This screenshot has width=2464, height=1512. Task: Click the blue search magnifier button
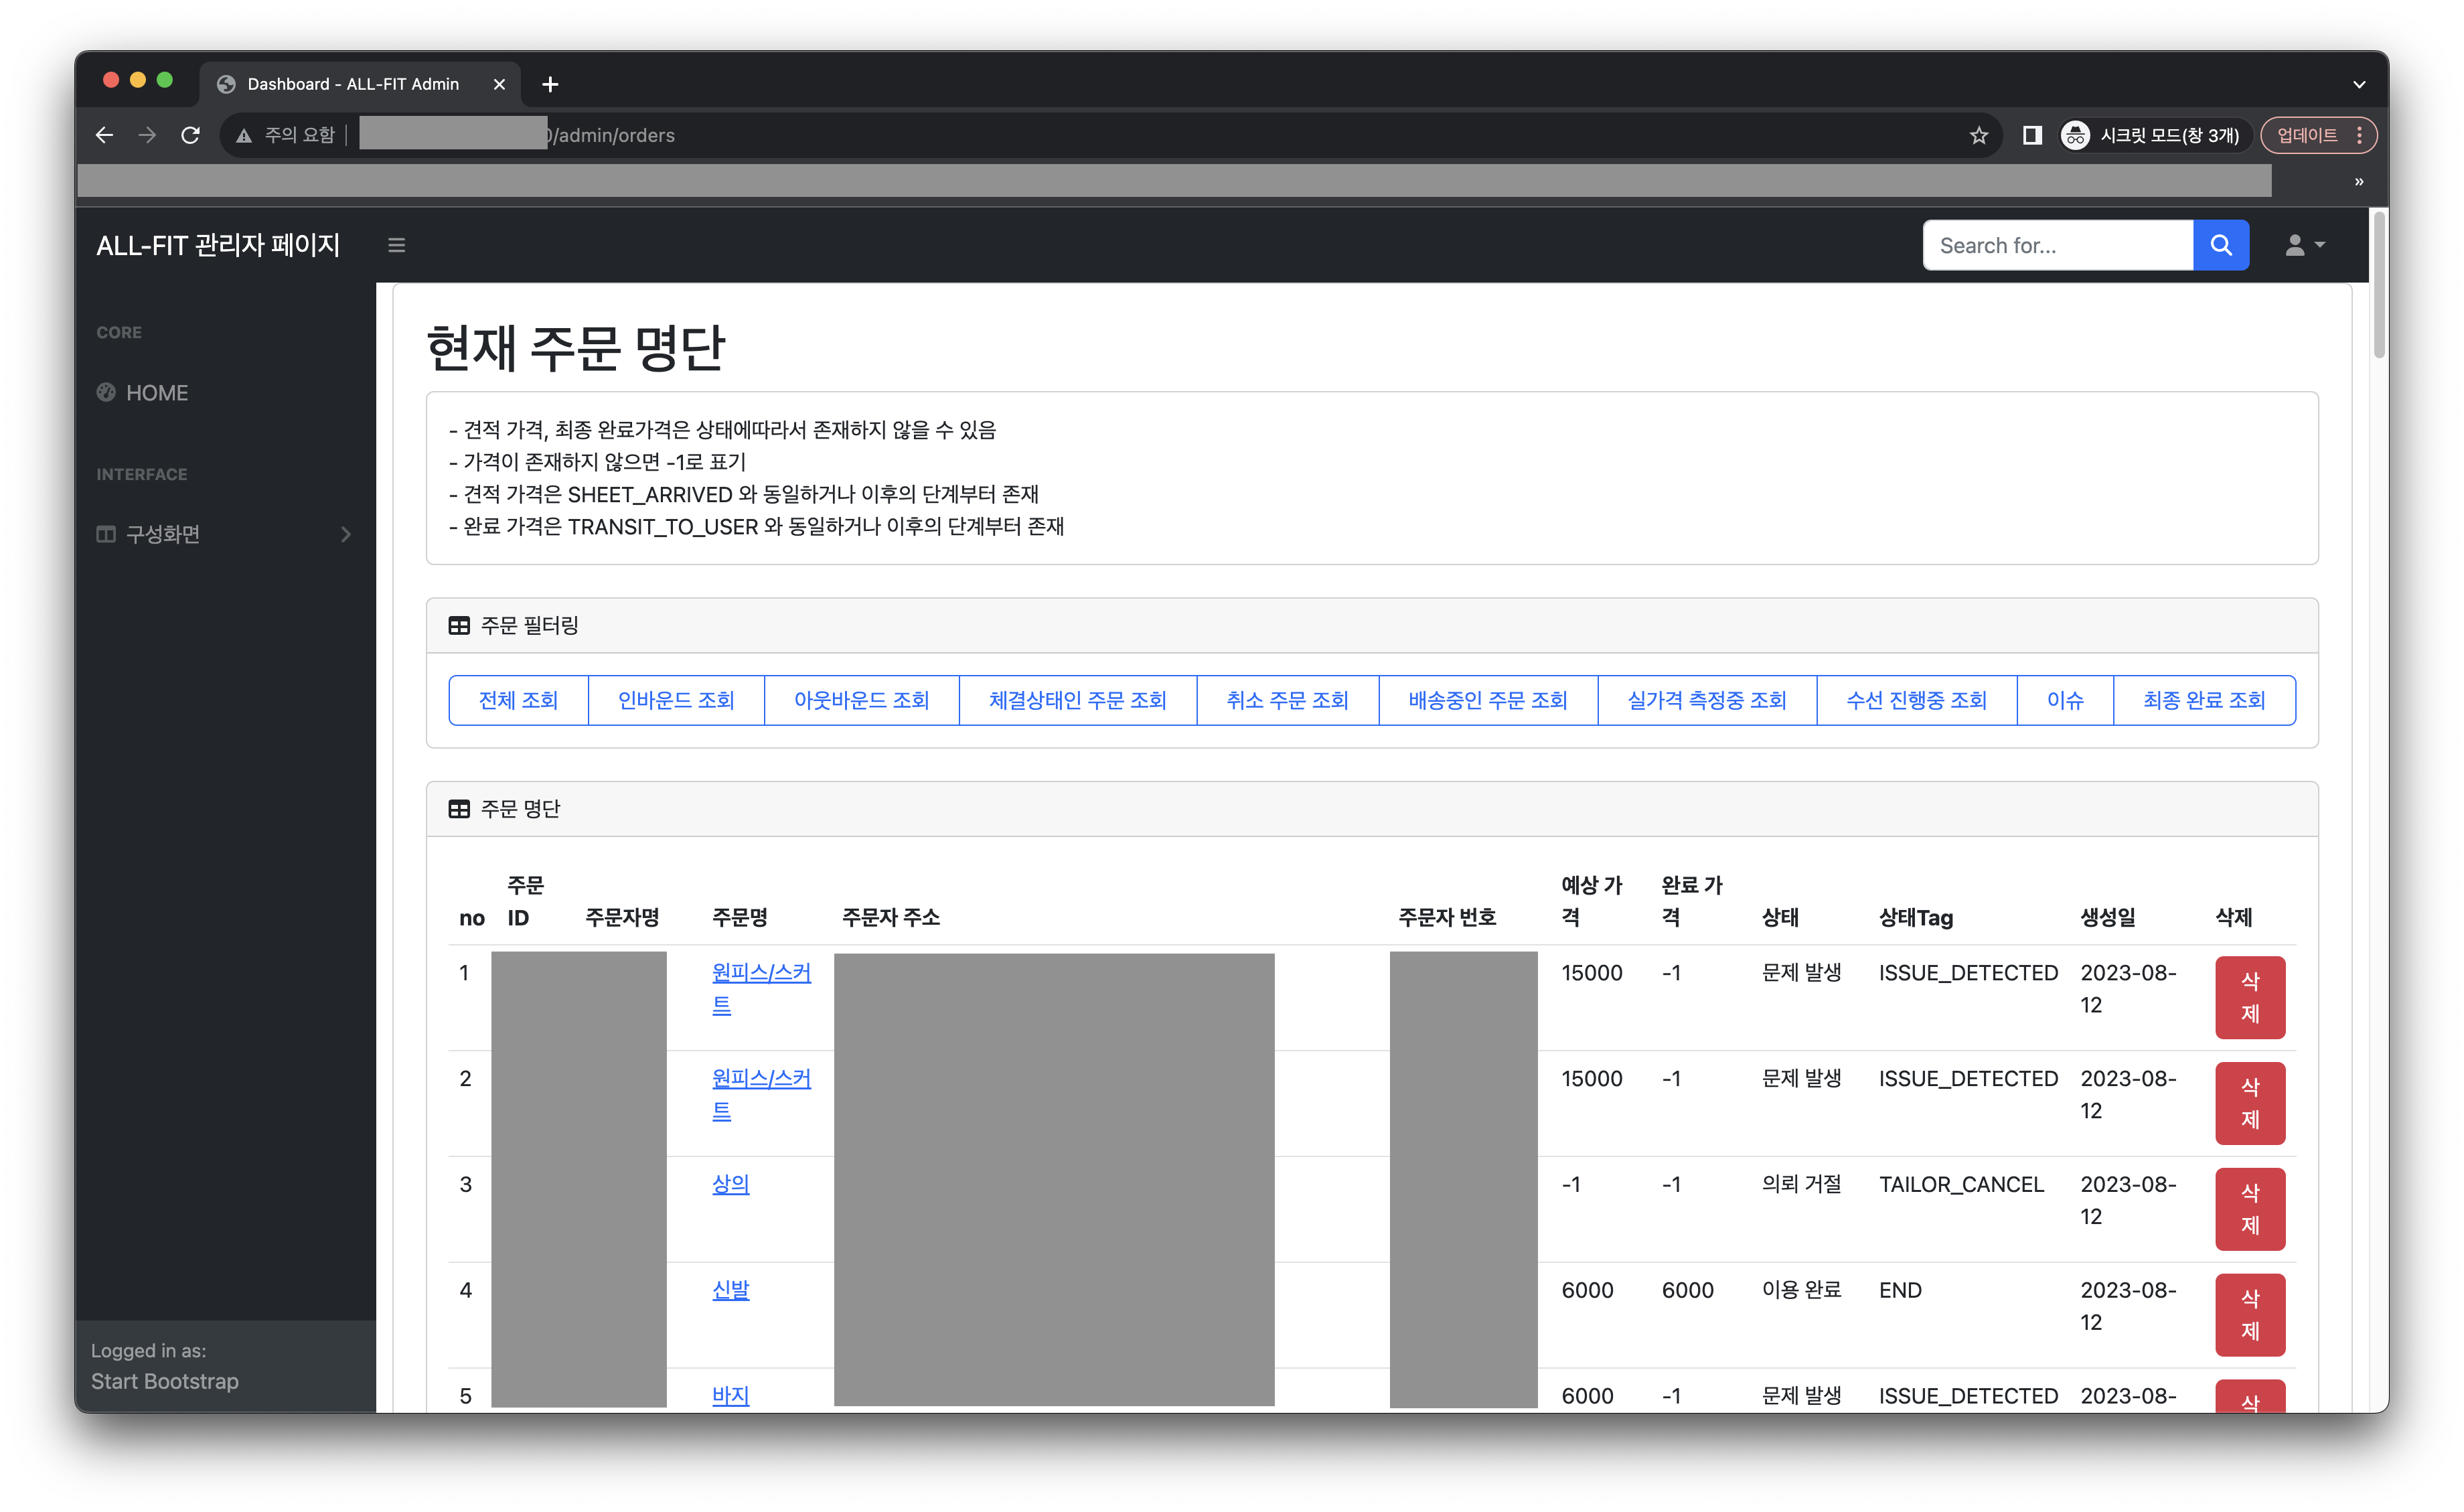2220,245
